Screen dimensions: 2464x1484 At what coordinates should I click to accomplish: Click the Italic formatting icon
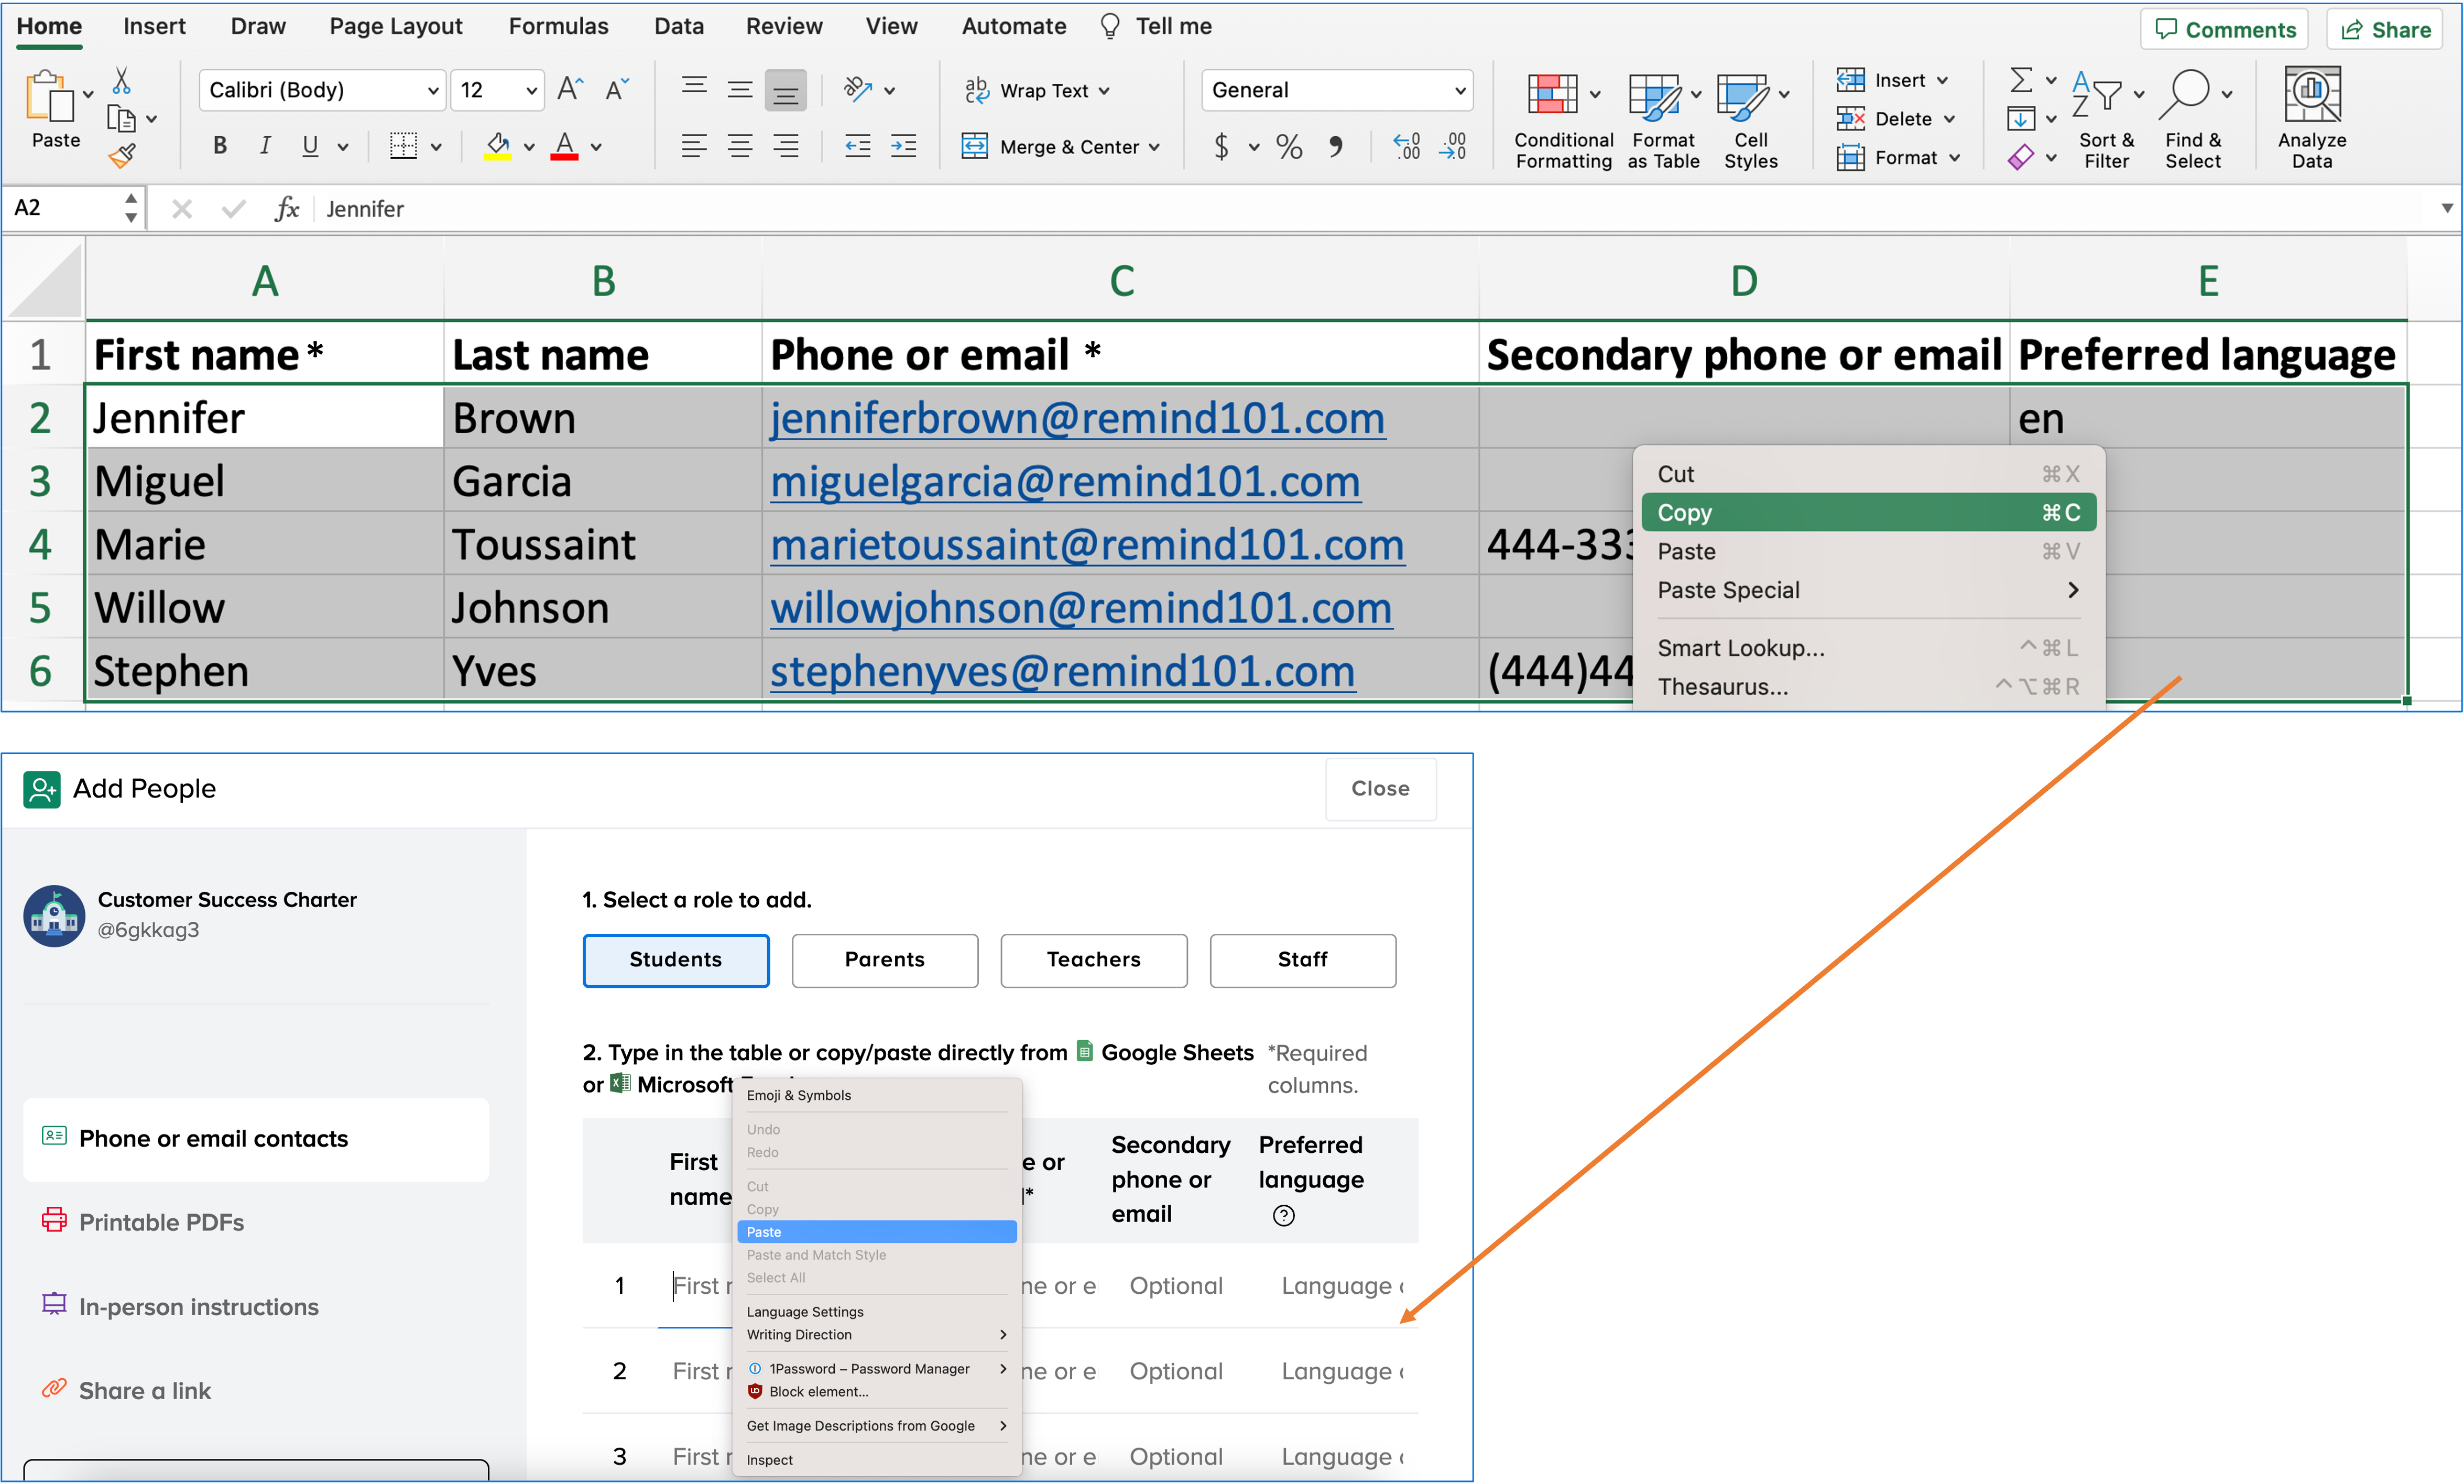tap(265, 146)
